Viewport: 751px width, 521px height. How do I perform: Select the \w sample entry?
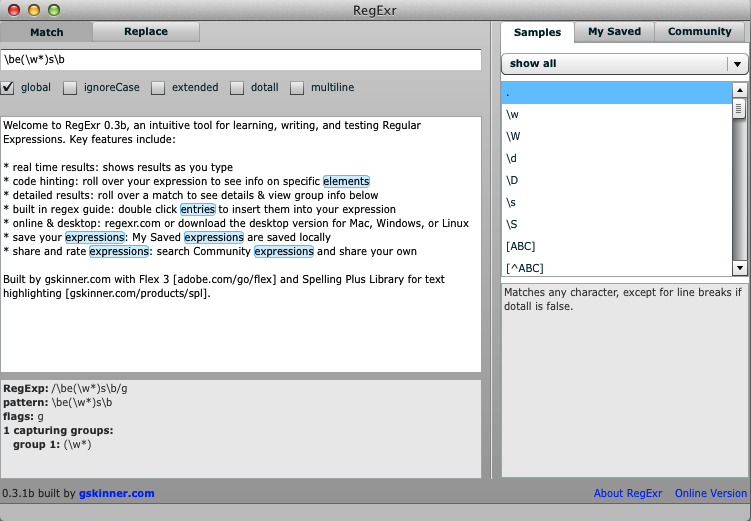[617, 114]
